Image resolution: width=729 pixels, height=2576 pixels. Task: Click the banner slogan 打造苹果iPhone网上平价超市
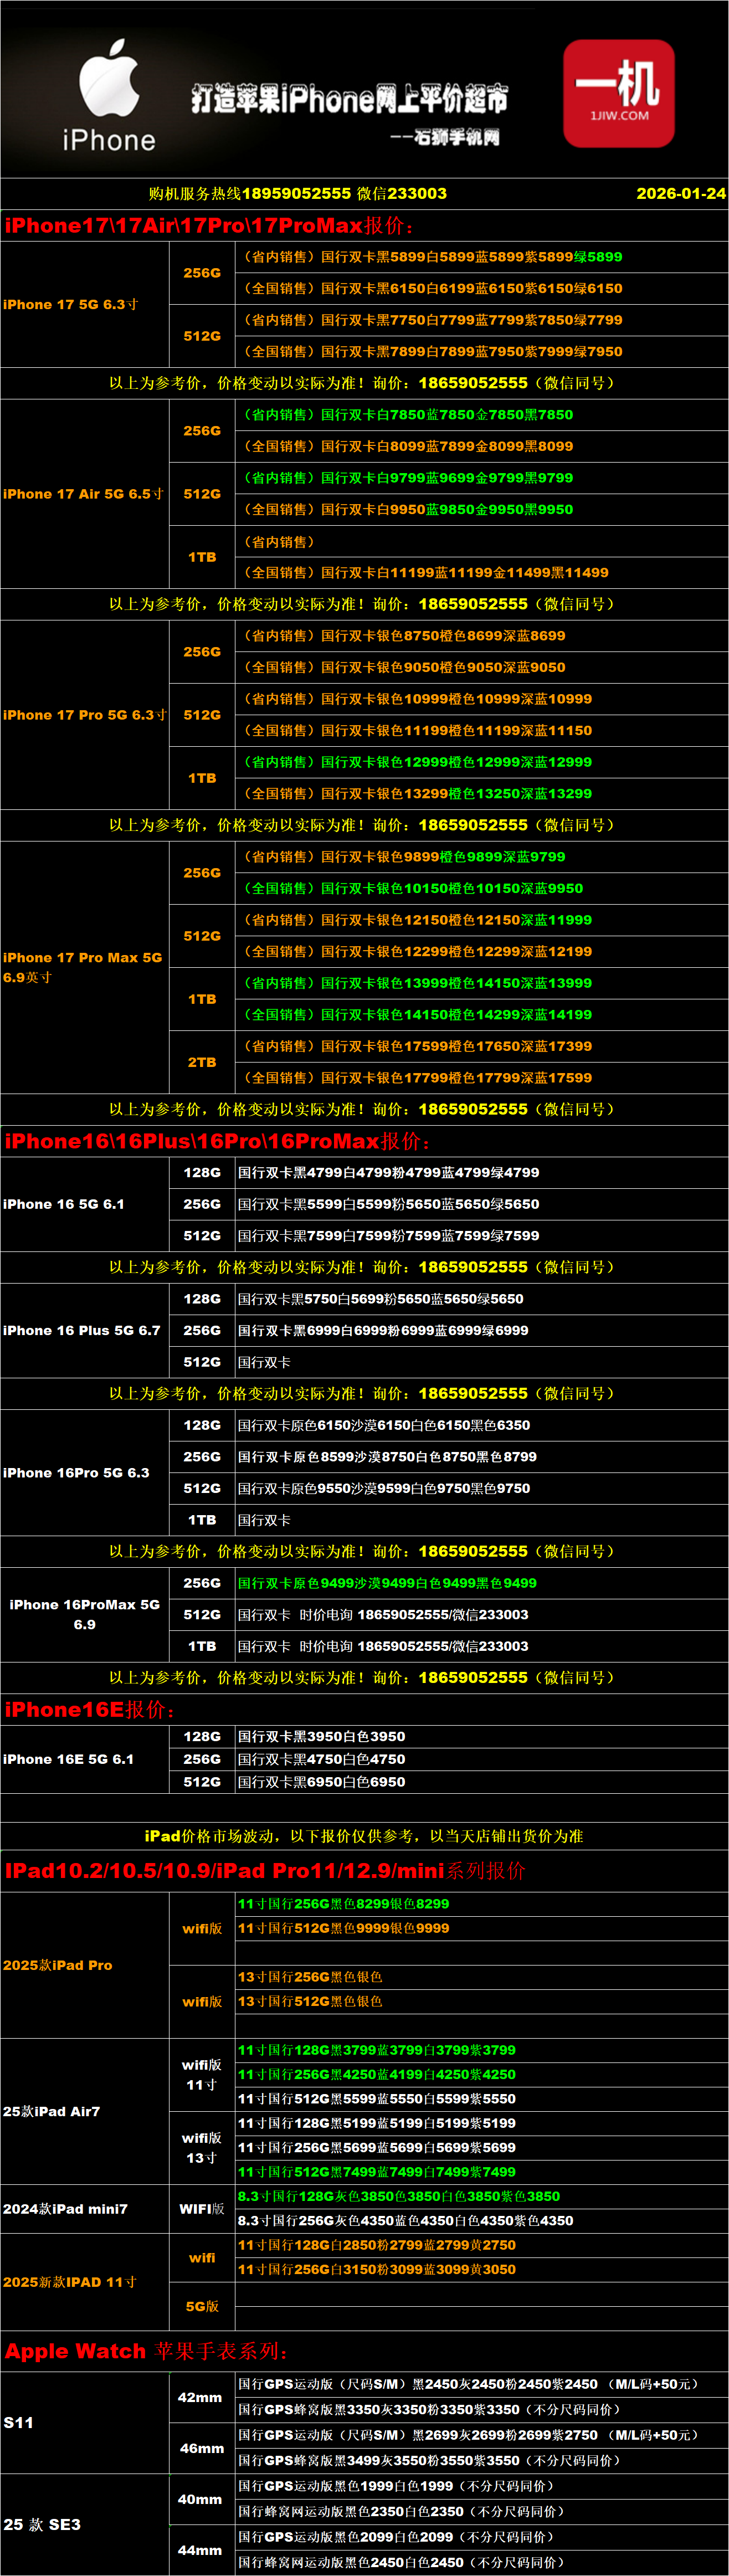pos(349,99)
